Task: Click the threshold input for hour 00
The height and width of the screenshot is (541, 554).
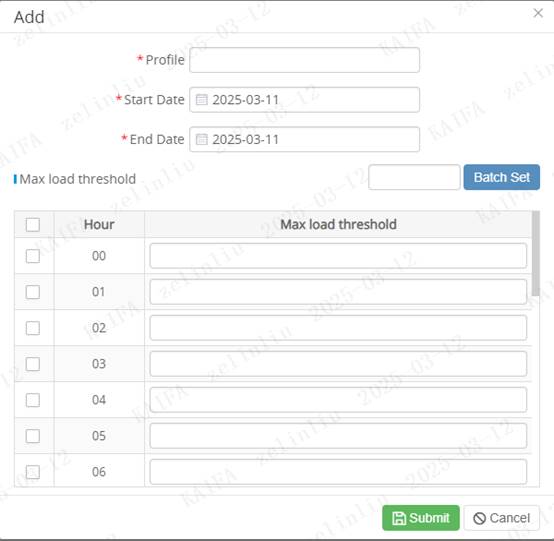Action: tap(338, 256)
